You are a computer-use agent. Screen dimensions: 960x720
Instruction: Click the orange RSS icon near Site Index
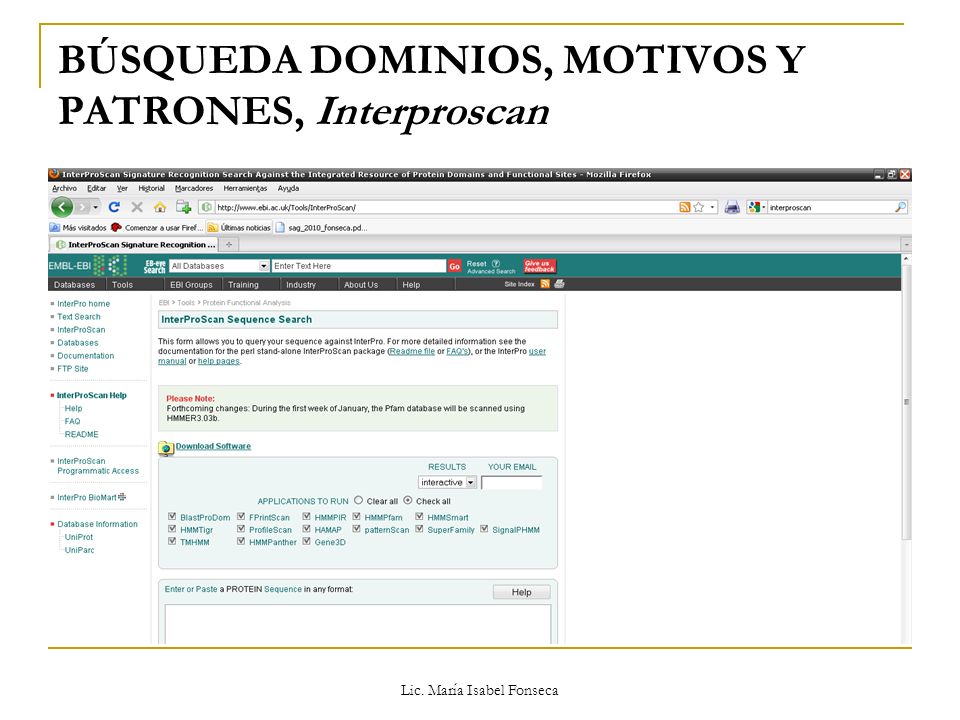click(x=545, y=284)
